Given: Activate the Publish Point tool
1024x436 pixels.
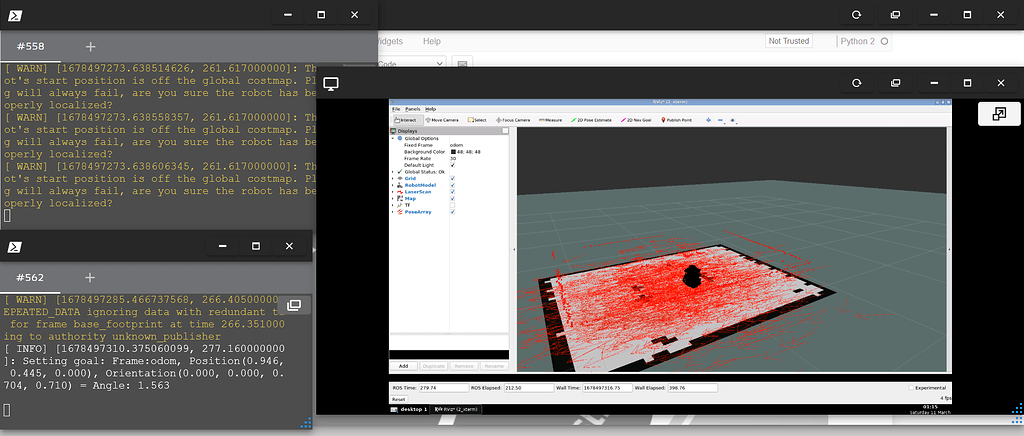Looking at the screenshot, I should pos(677,120).
